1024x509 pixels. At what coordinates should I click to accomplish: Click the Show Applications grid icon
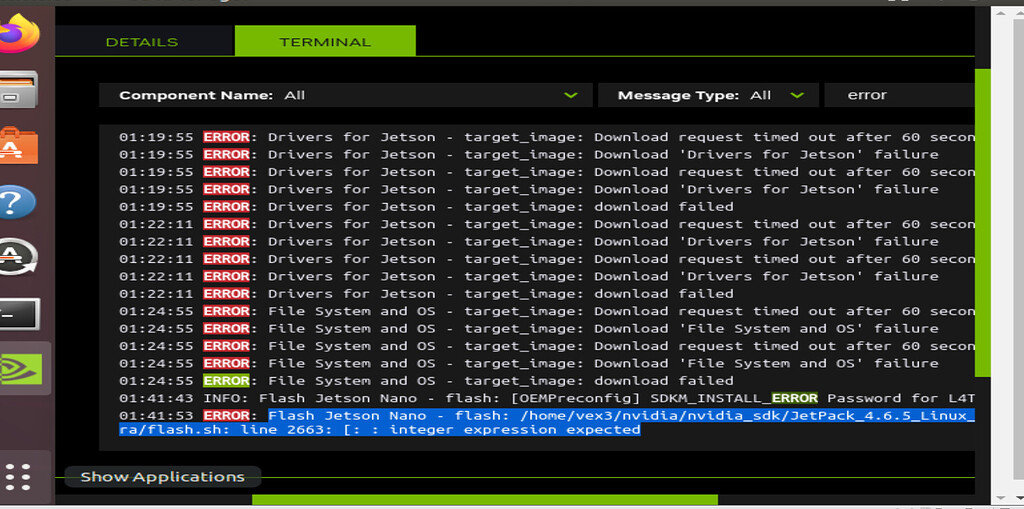[20, 475]
